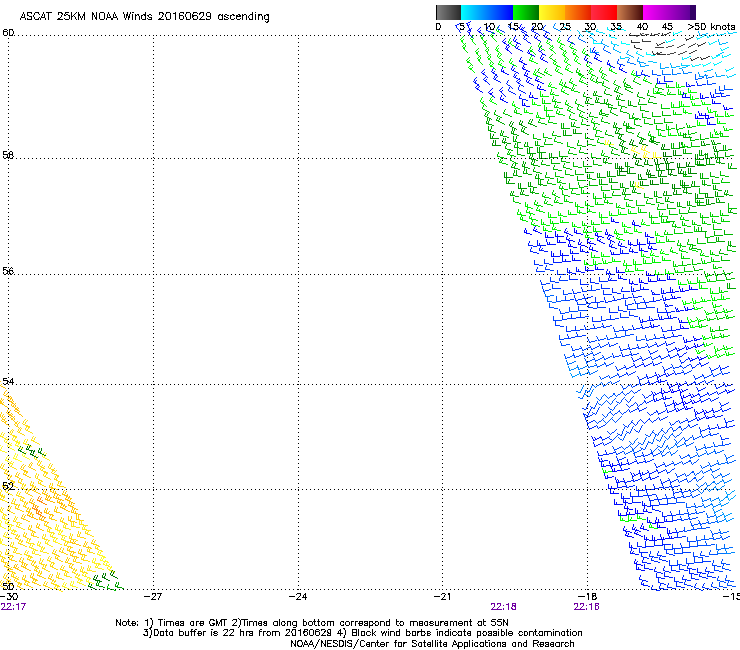
Task: Click the note line 'Times are GMT'
Action: pos(193,623)
